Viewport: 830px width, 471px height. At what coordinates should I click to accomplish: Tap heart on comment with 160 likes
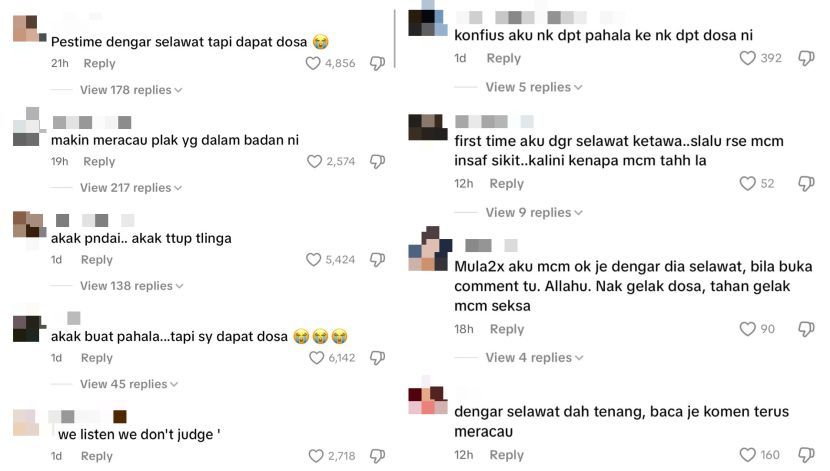click(x=747, y=455)
